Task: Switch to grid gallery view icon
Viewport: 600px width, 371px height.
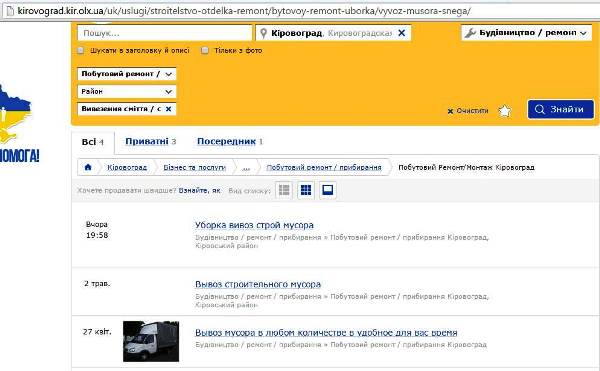Action: pyautogui.click(x=306, y=190)
